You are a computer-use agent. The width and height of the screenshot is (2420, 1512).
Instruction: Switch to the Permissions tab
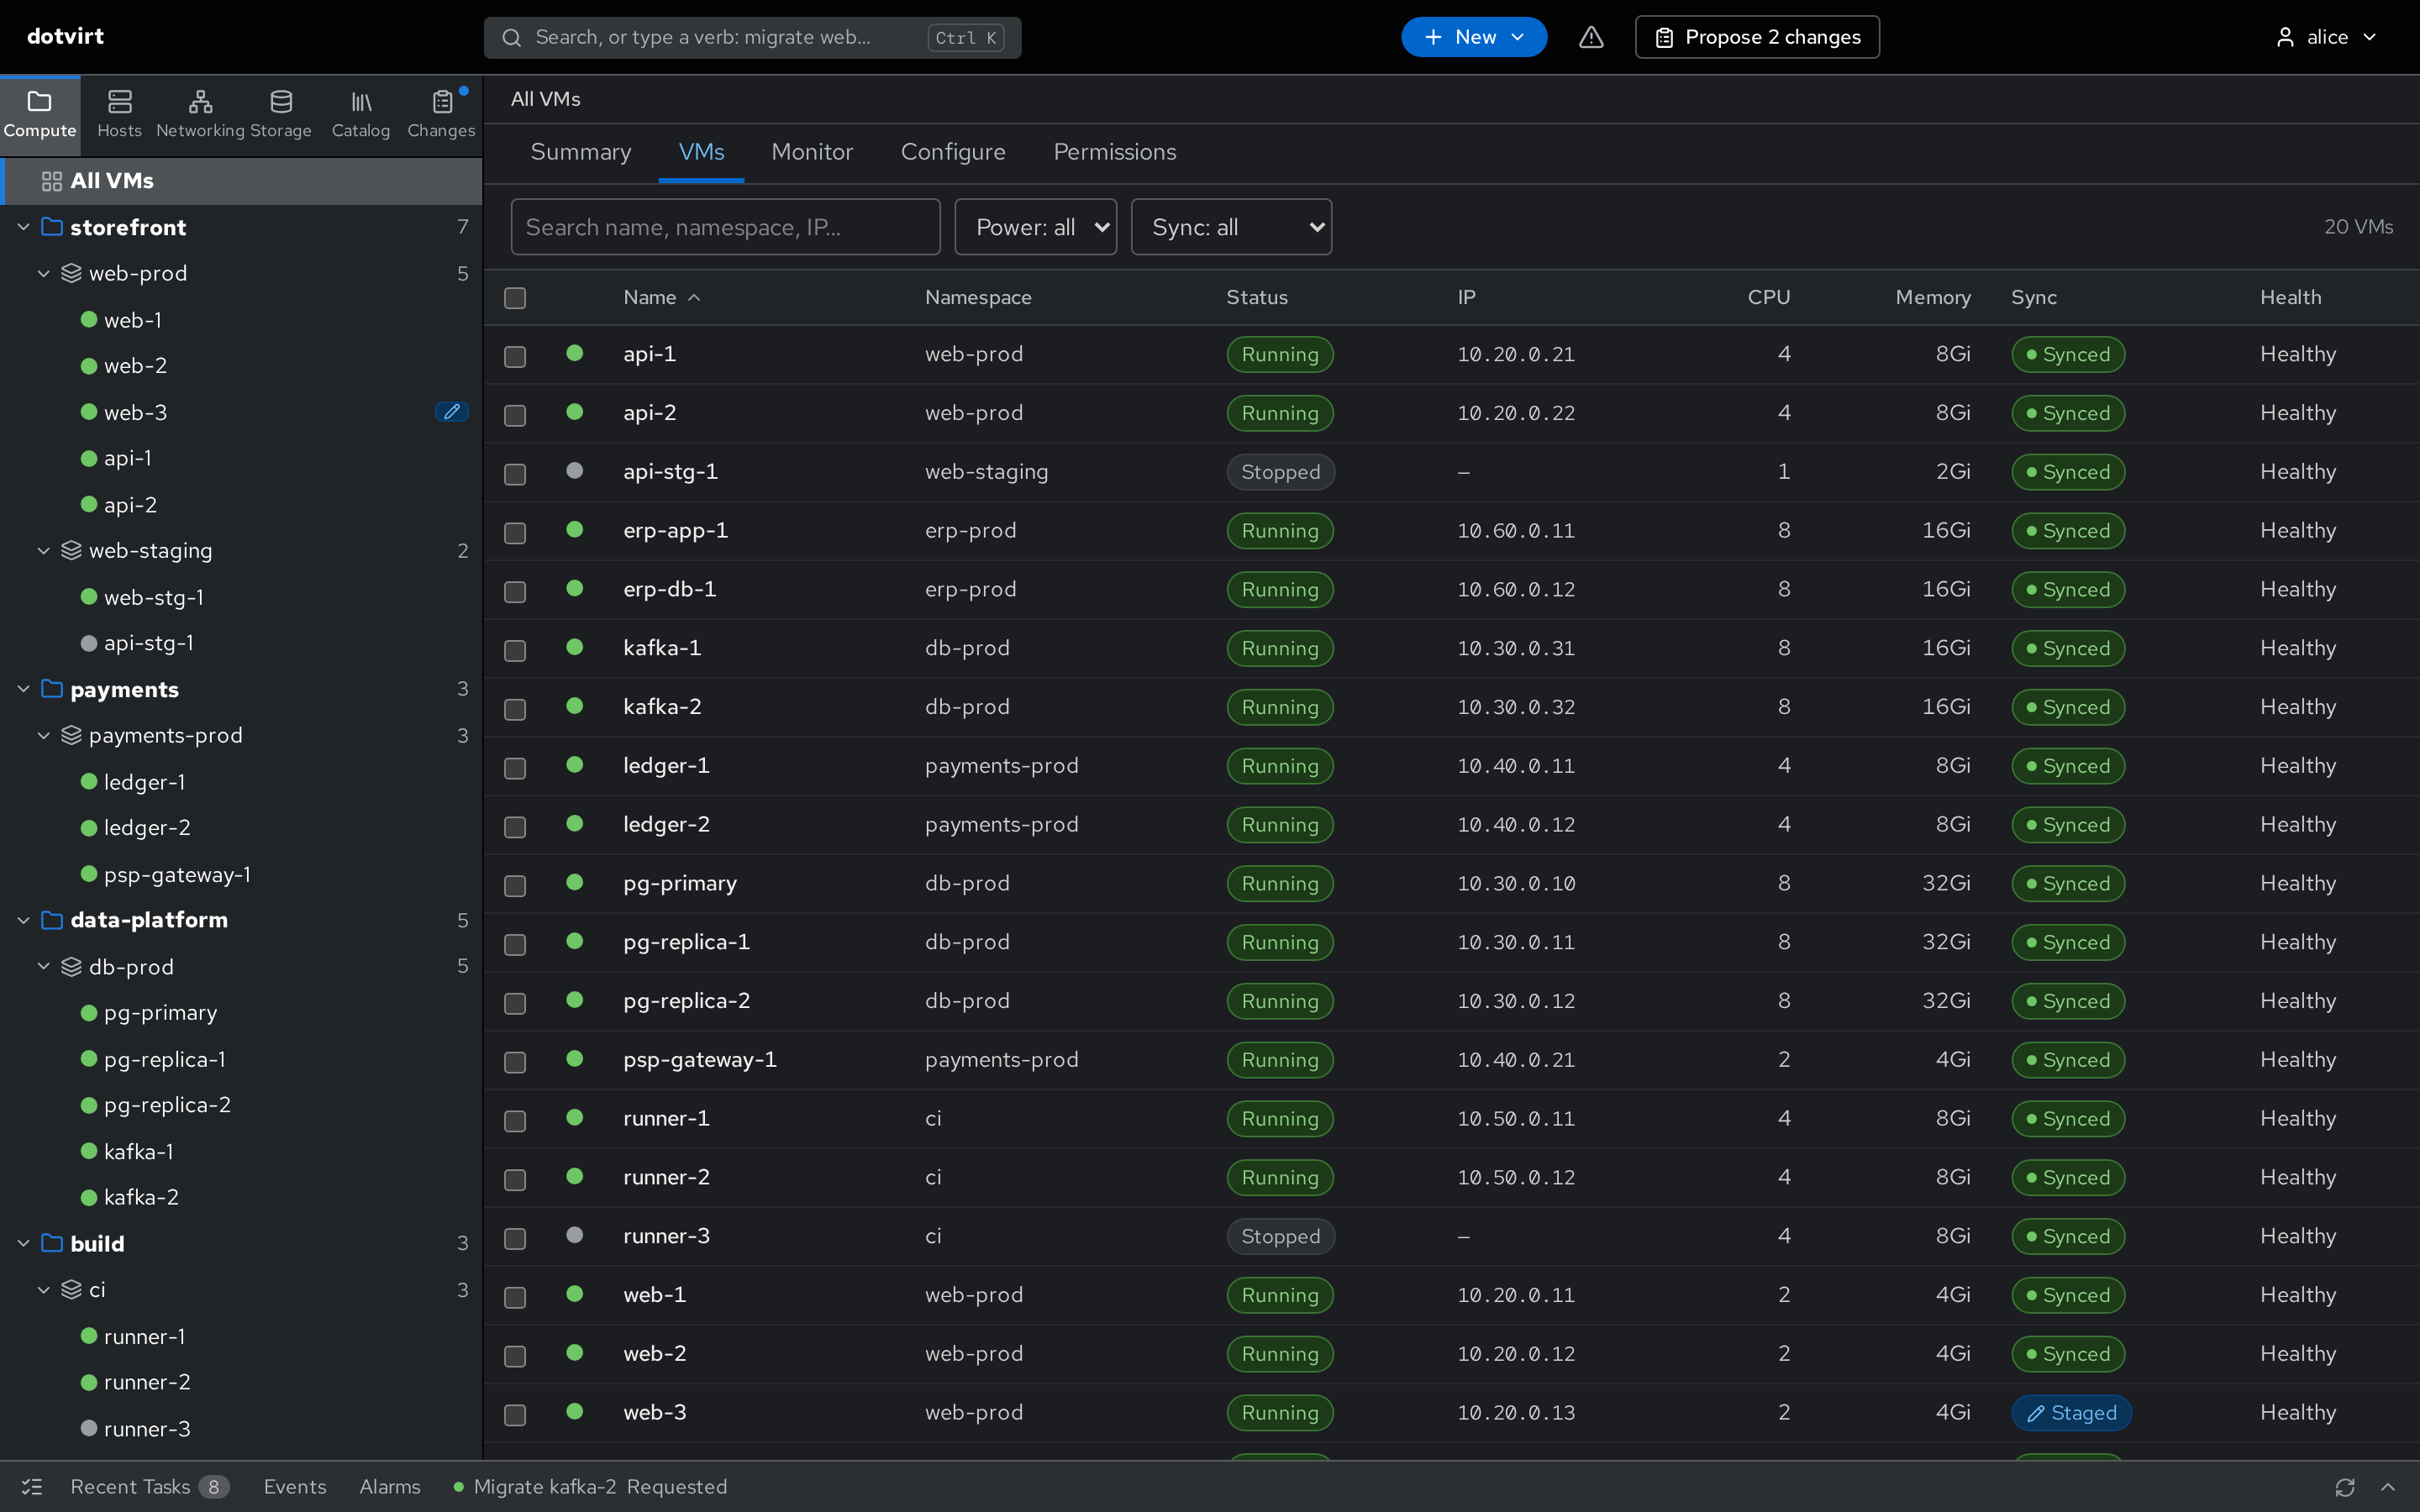tap(1115, 152)
